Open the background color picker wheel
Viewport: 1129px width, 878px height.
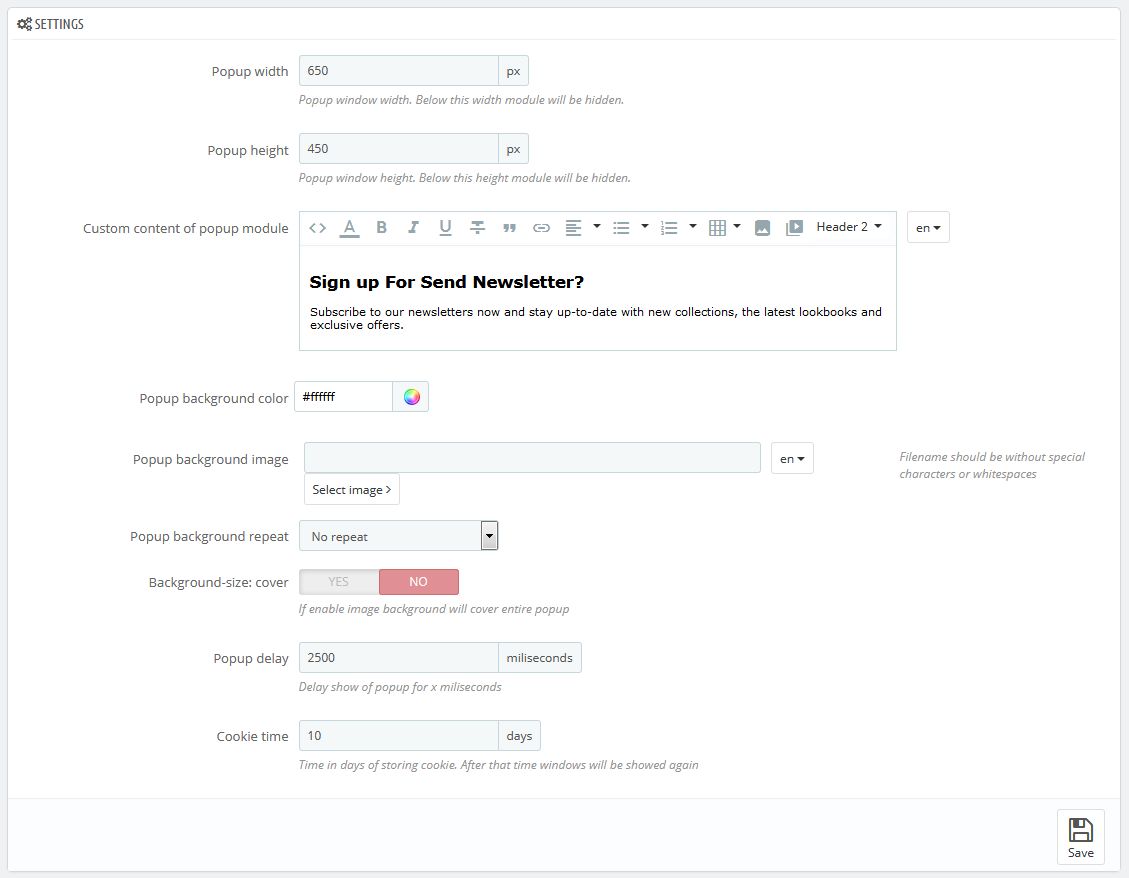pyautogui.click(x=411, y=397)
